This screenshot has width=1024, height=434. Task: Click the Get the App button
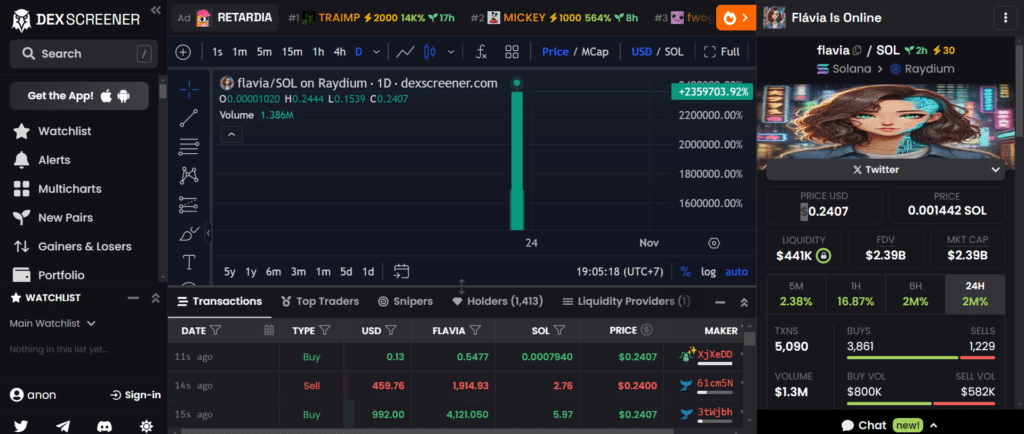[79, 96]
